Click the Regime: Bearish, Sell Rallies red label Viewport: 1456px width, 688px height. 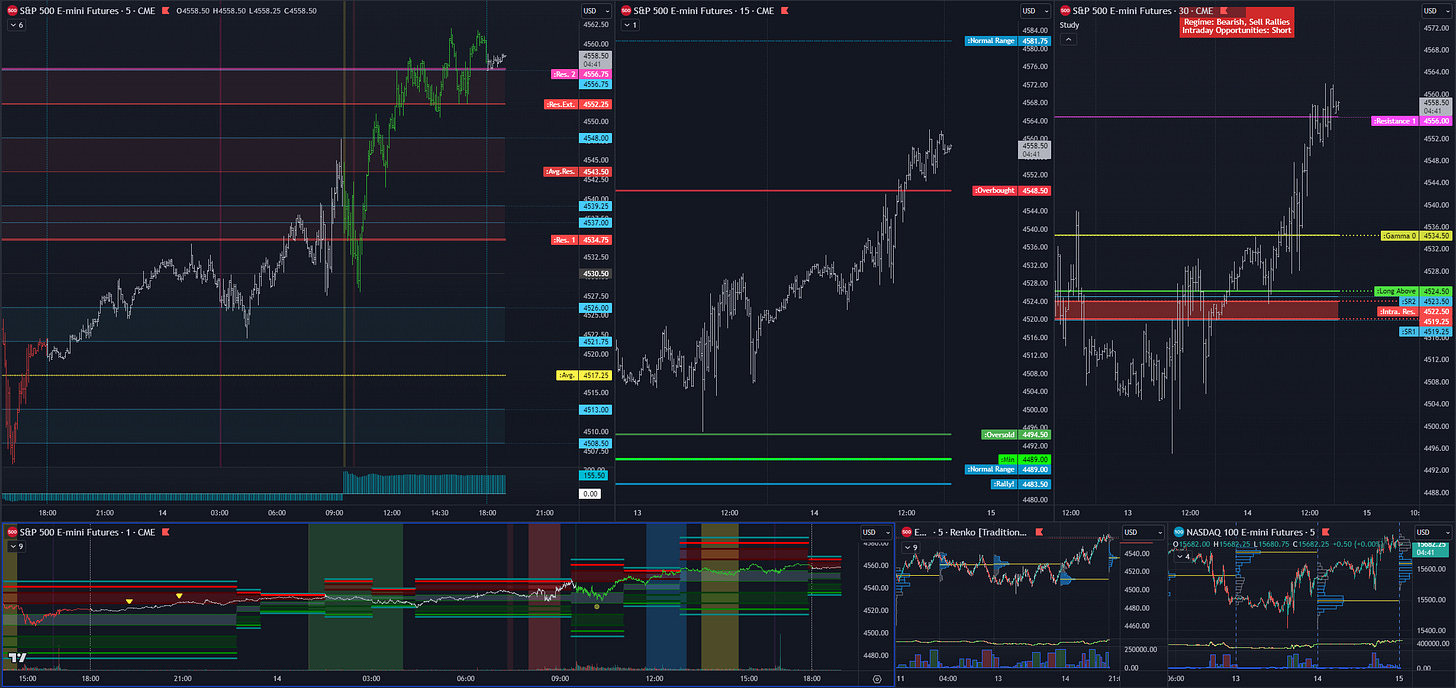(1236, 21)
